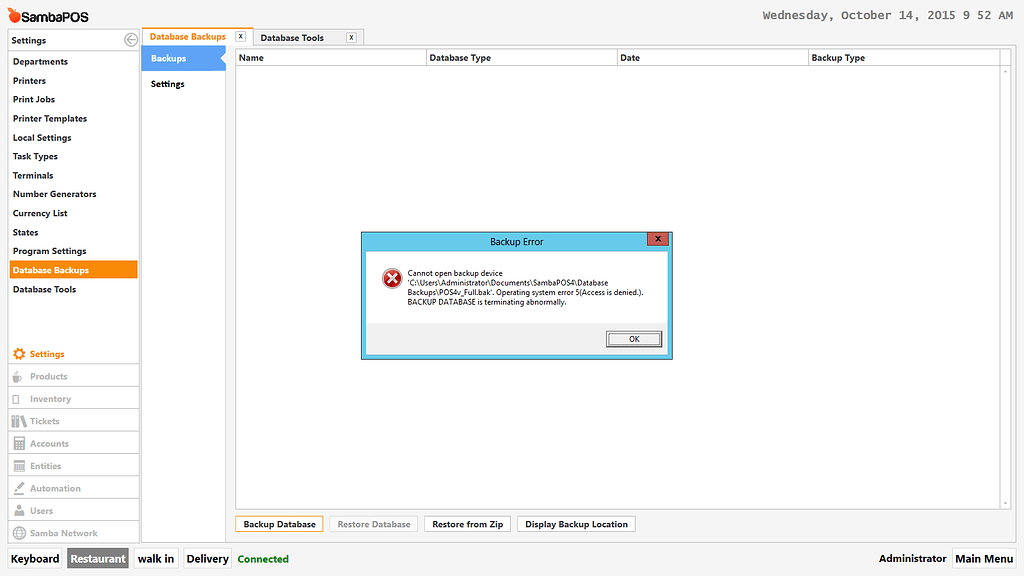Click the Inventory icon

click(x=16, y=399)
